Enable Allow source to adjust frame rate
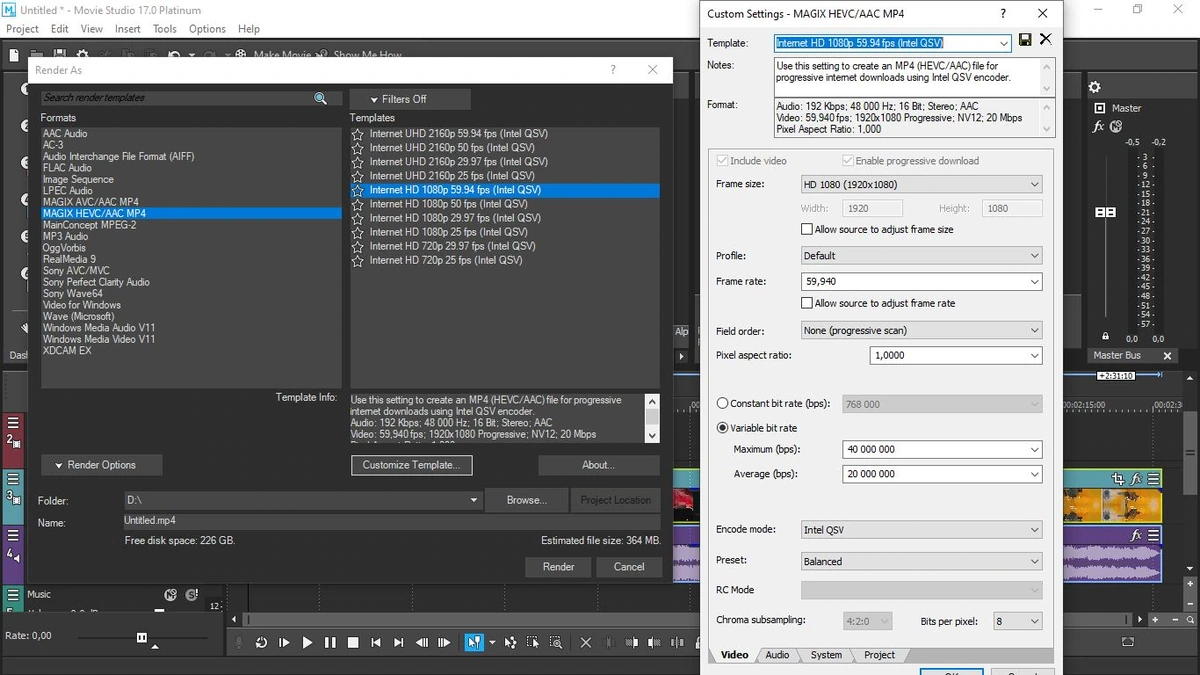Viewport: 1200px width, 675px height. pyautogui.click(x=807, y=303)
